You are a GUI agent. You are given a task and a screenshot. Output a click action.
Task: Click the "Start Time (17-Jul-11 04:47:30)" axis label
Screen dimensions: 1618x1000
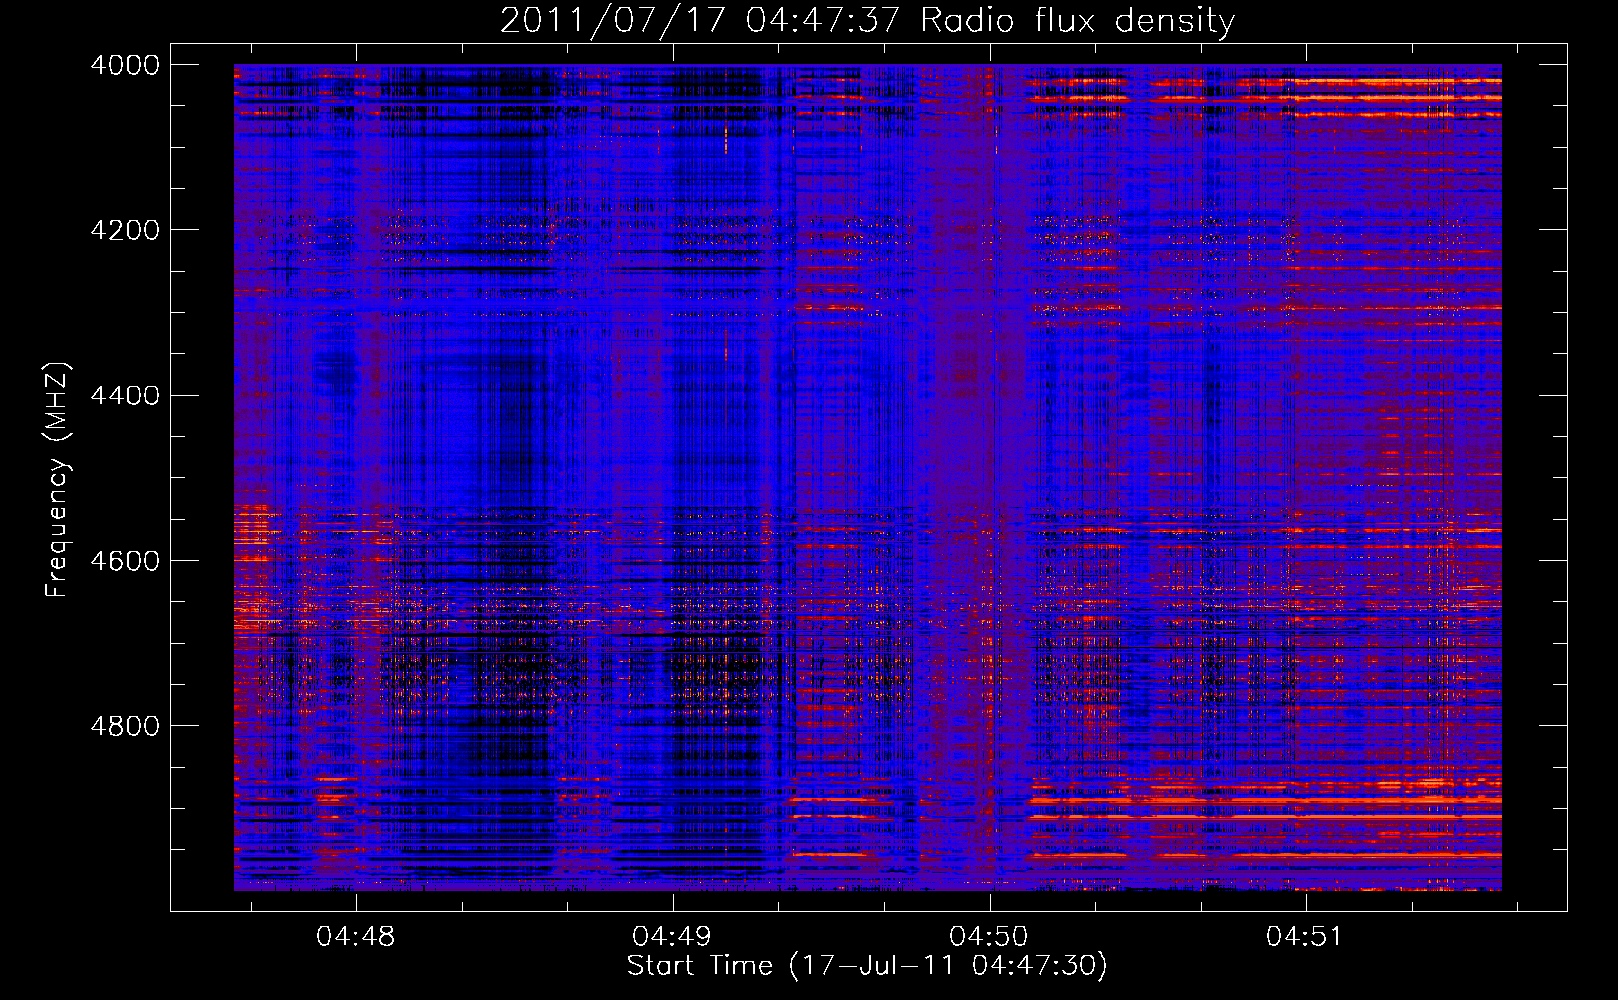(x=867, y=966)
